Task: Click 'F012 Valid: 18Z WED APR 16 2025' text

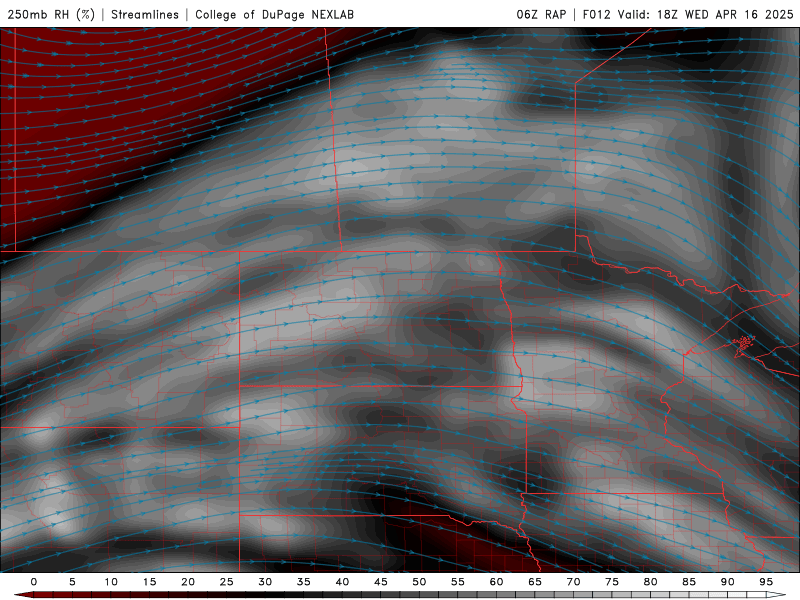Action: pyautogui.click(x=688, y=14)
